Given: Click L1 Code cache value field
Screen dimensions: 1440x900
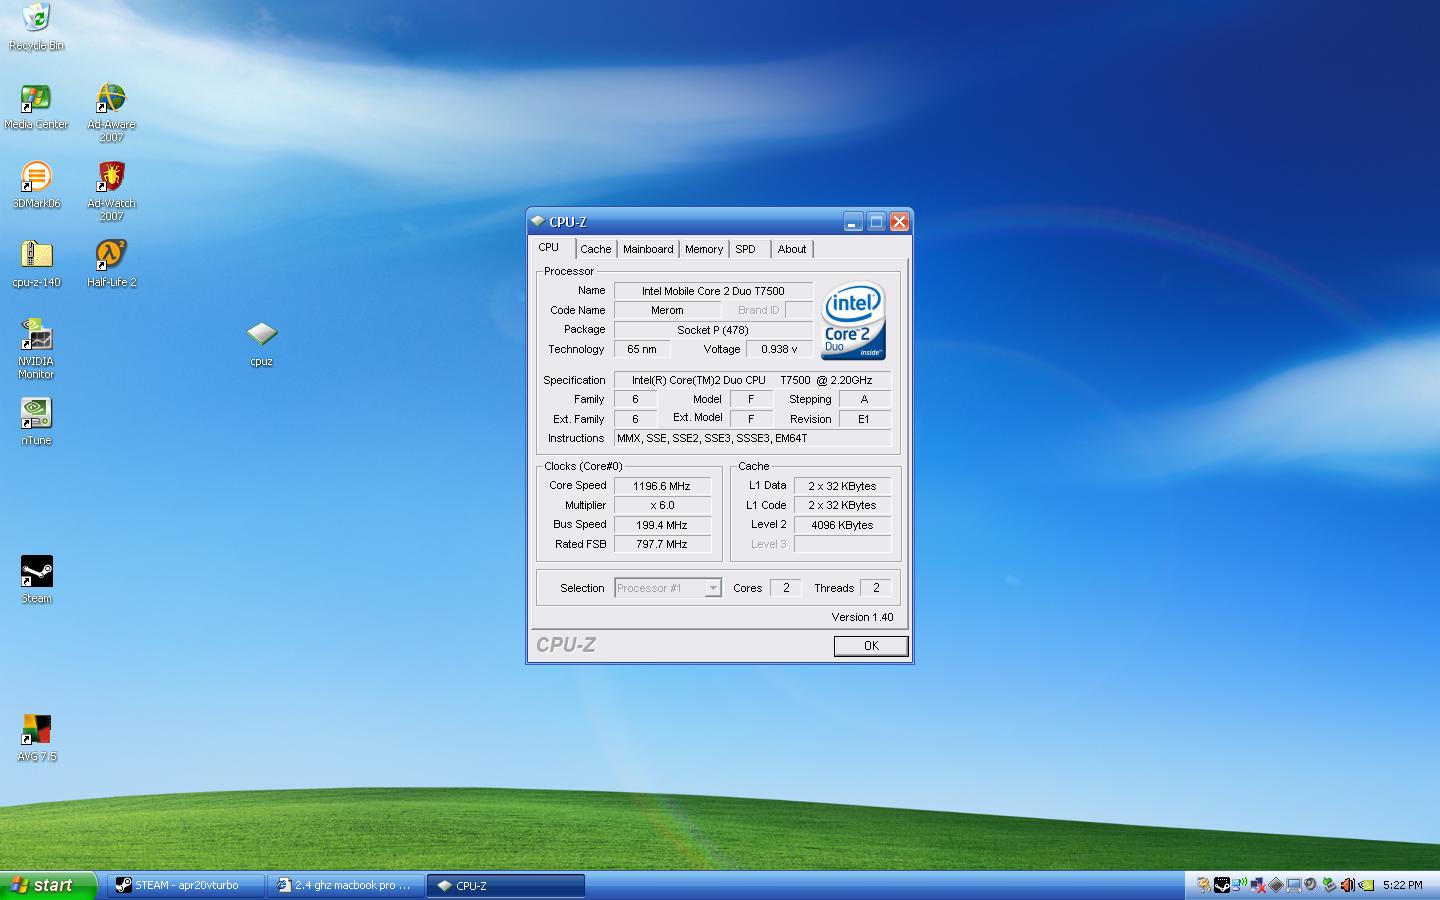Looking at the screenshot, I should coord(842,505).
